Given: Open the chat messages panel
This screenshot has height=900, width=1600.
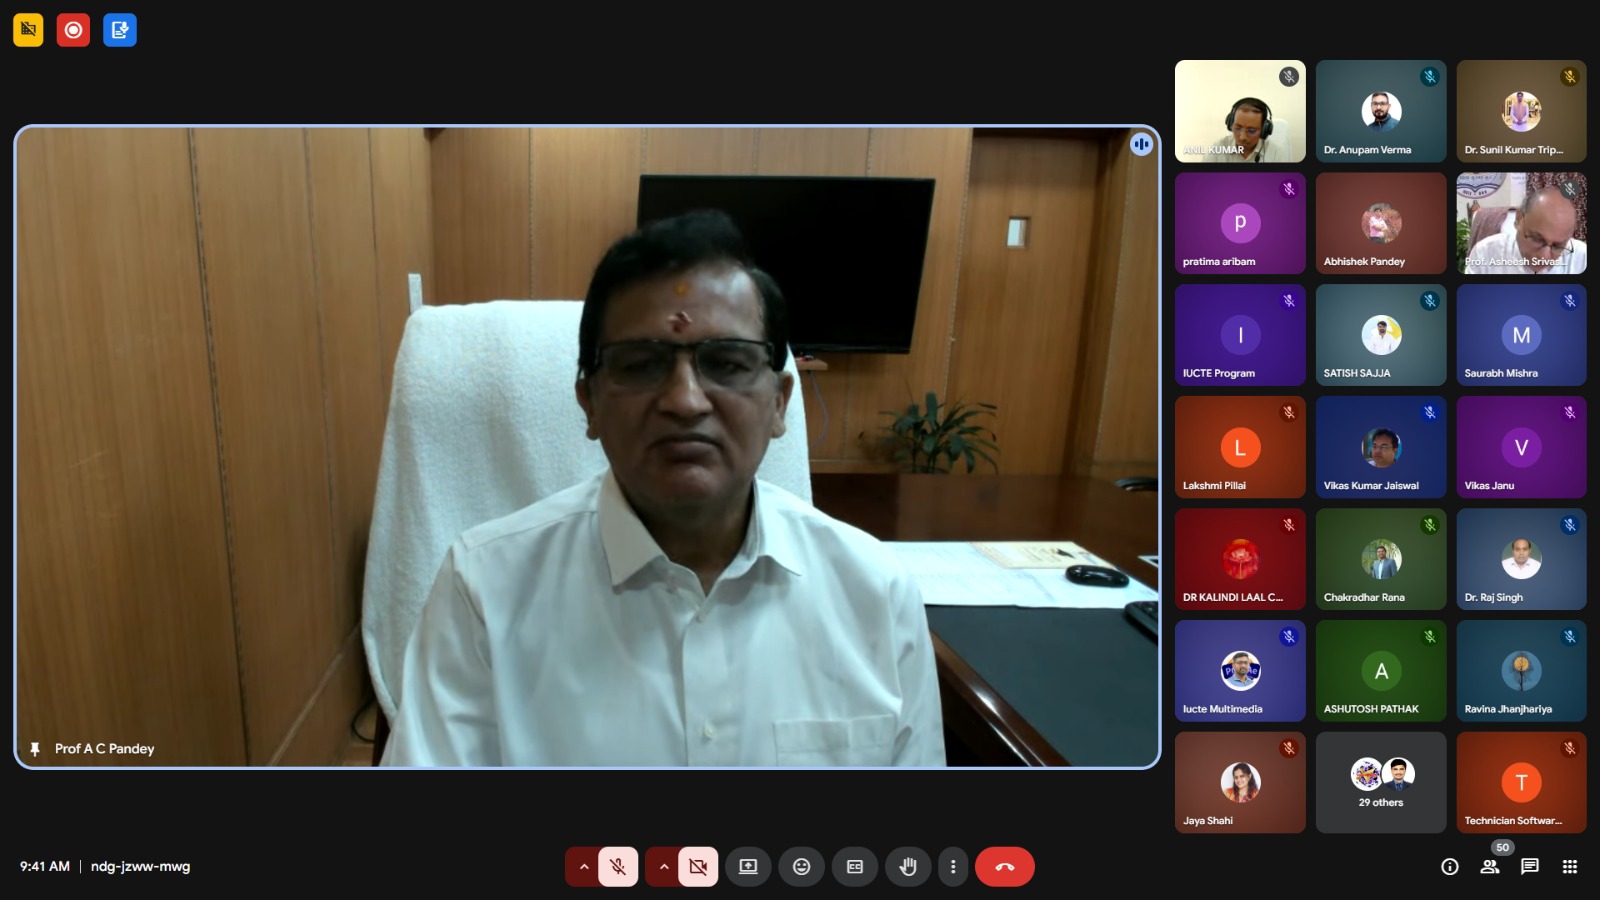Looking at the screenshot, I should coord(1529,867).
